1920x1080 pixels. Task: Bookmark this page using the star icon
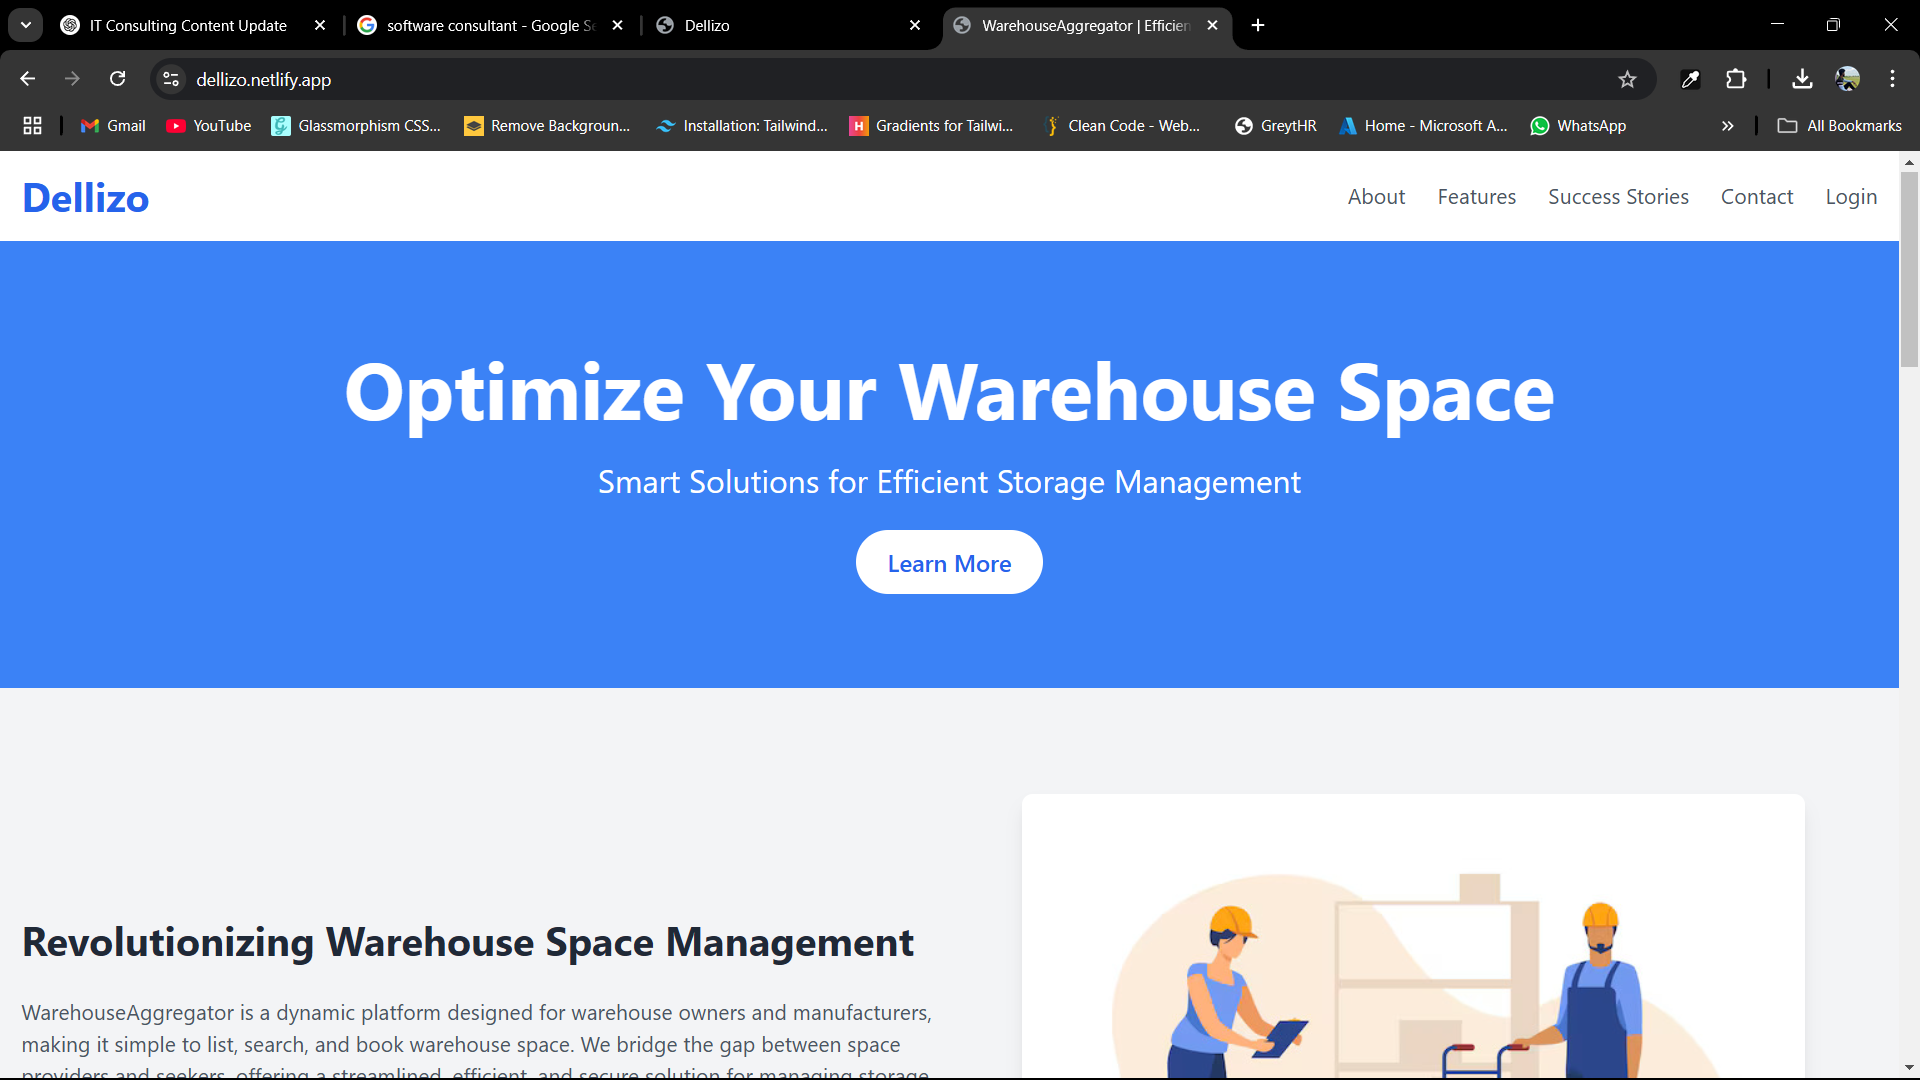[1628, 78]
